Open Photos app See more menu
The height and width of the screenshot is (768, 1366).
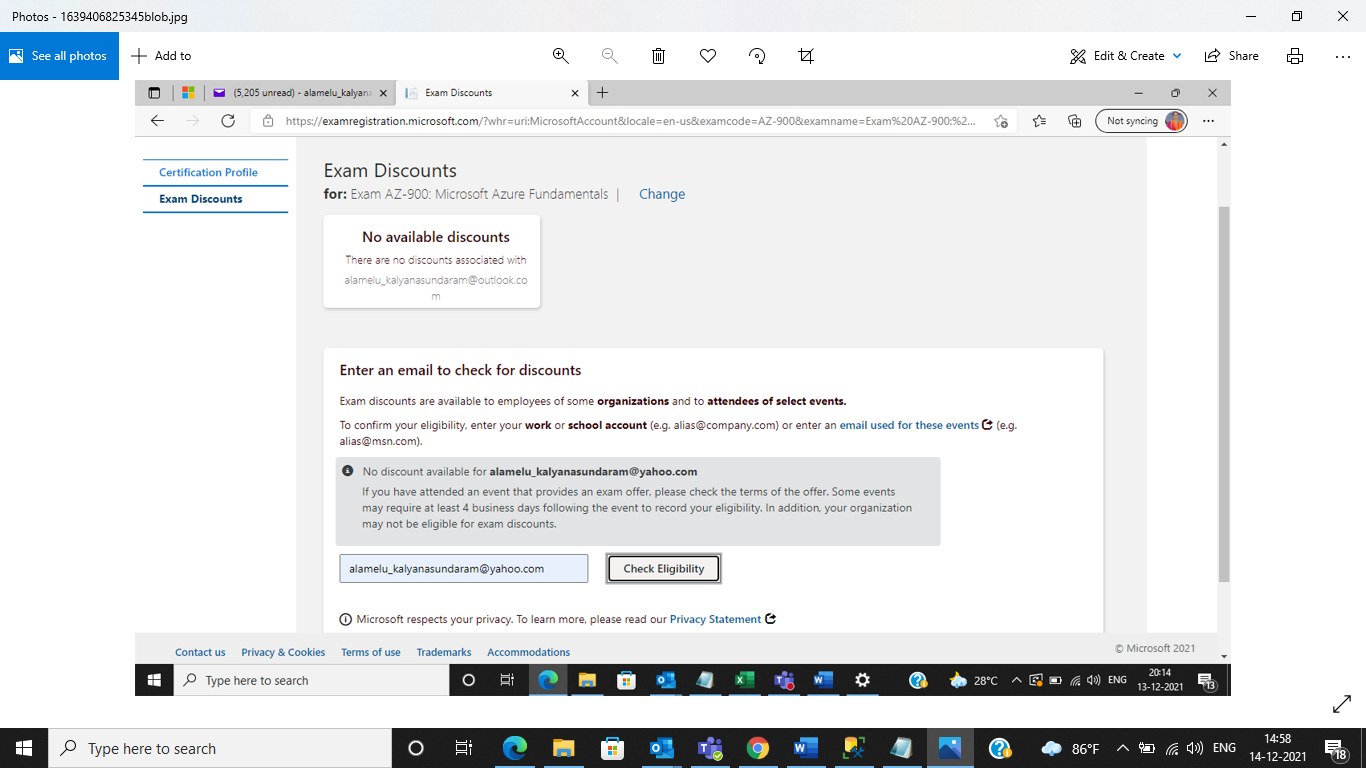click(1343, 56)
